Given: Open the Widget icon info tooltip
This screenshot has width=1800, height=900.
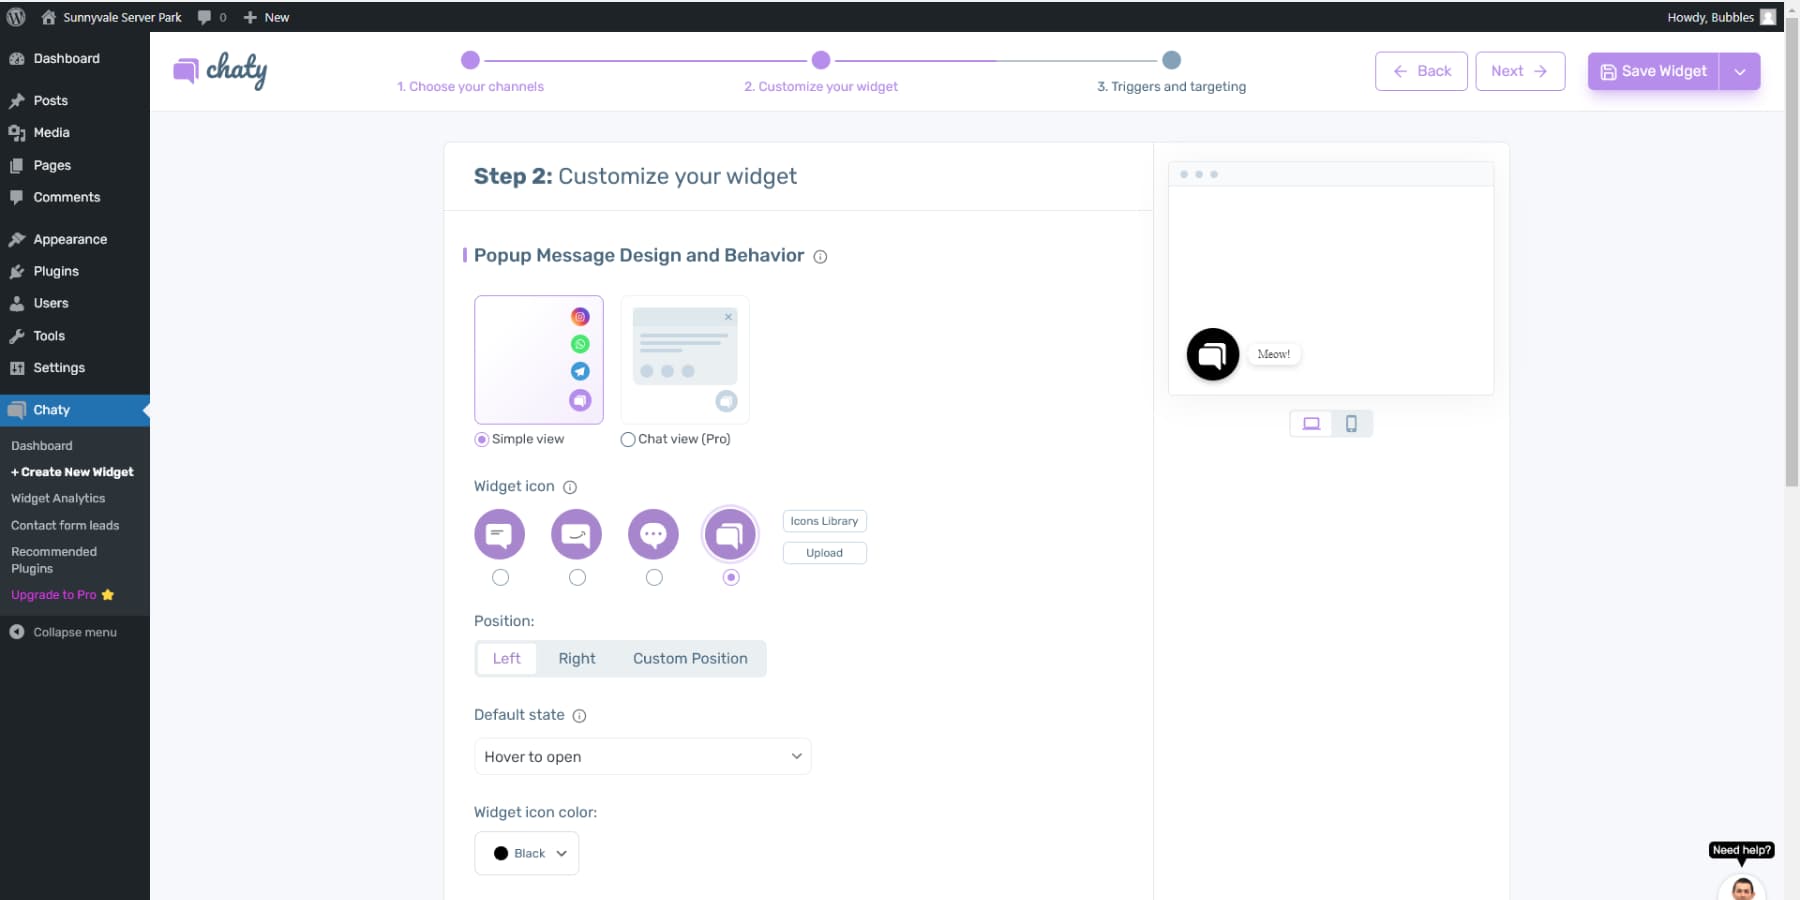Looking at the screenshot, I should pos(570,487).
